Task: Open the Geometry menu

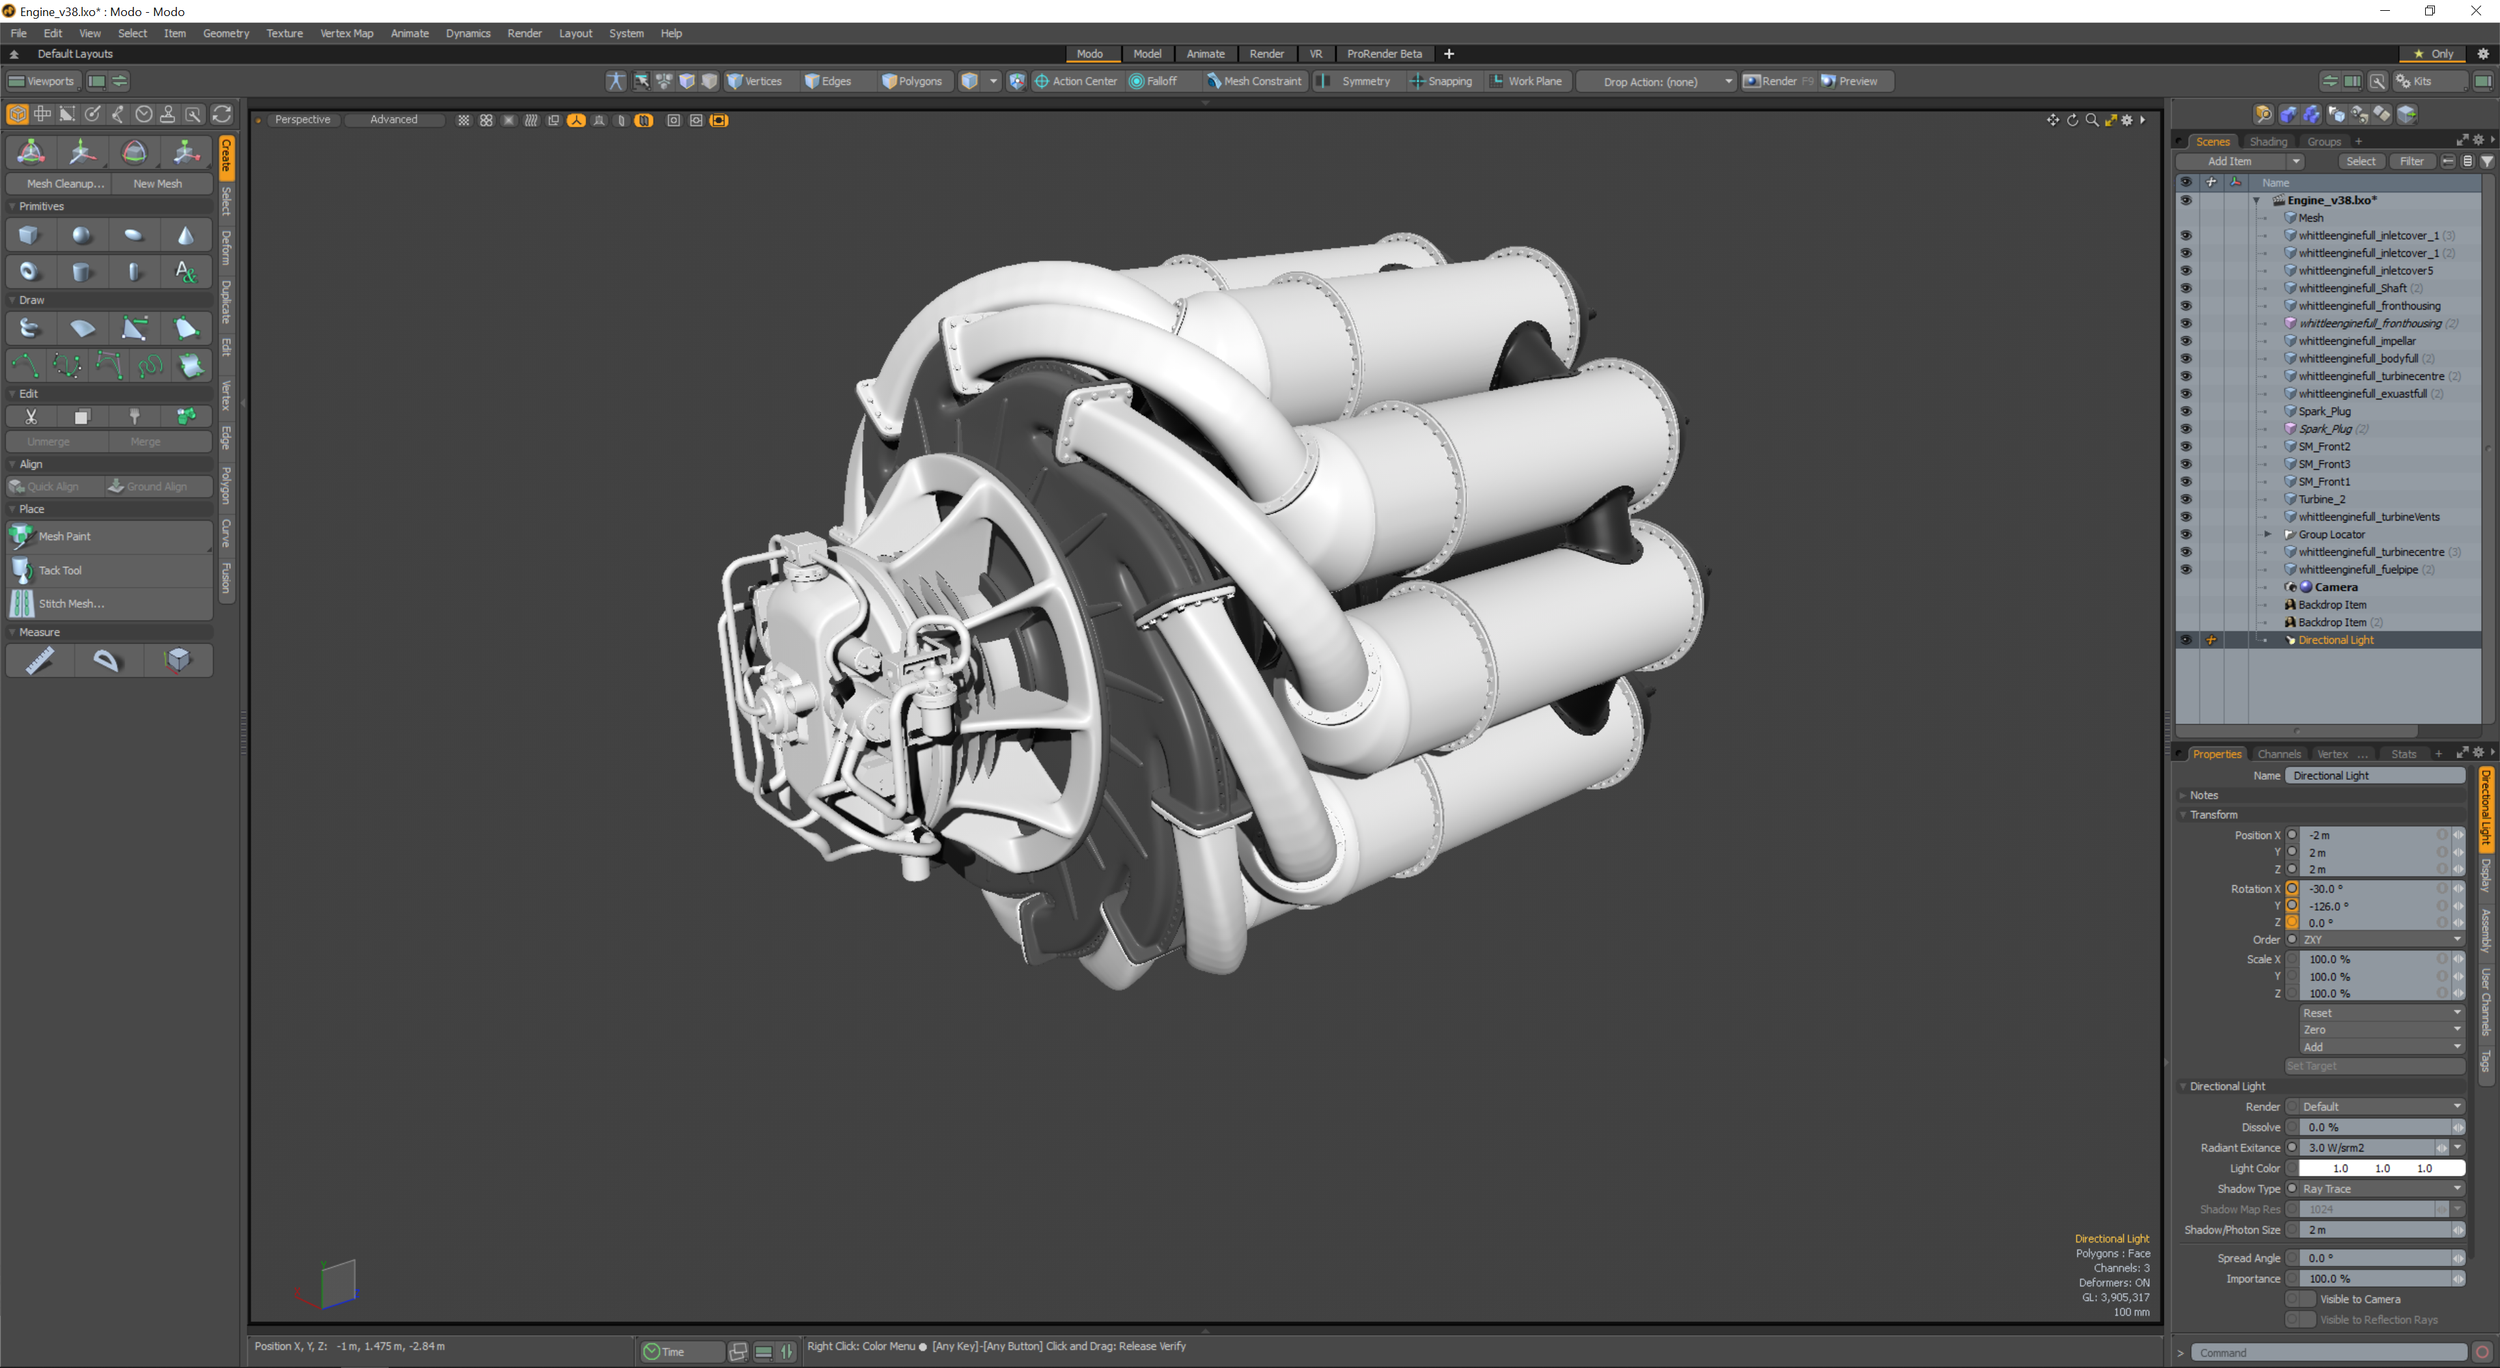Action: (226, 33)
